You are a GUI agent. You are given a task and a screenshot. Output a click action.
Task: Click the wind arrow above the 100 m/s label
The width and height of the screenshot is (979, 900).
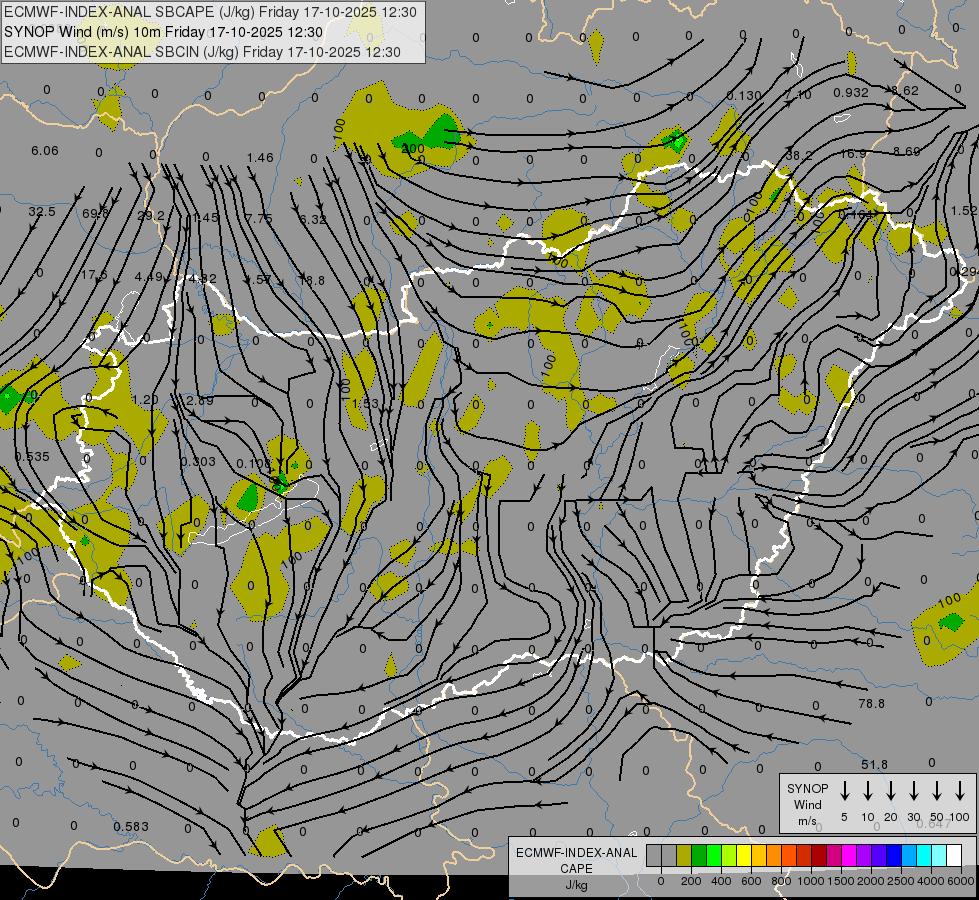[x=960, y=791]
